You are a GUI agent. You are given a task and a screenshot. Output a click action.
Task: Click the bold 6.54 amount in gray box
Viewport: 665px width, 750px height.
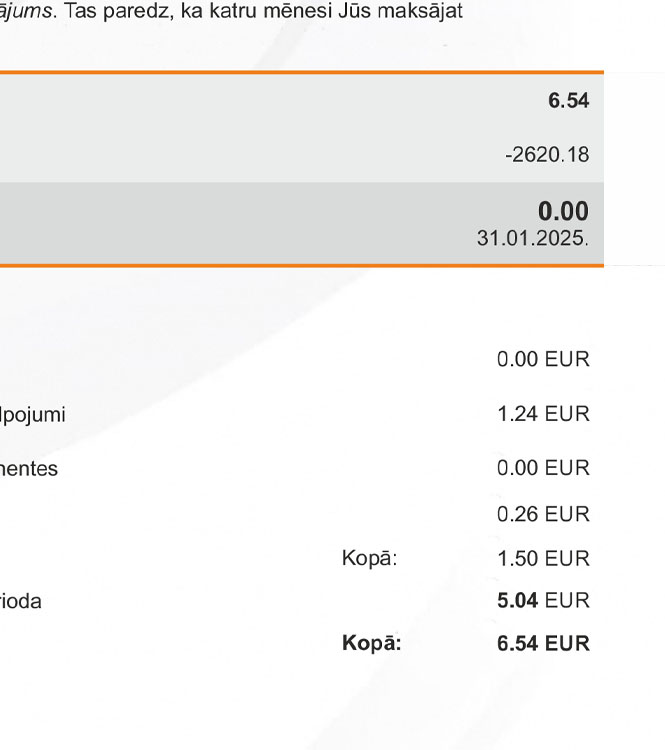coord(568,101)
